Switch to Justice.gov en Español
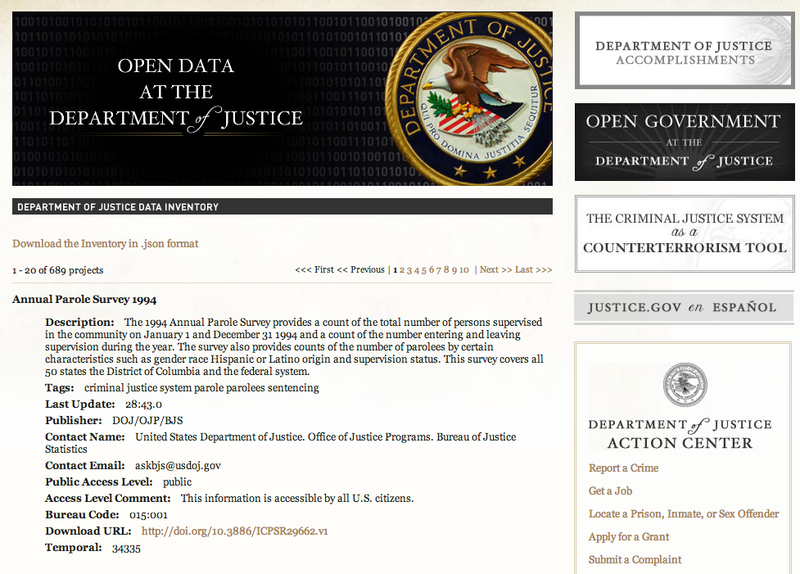 coord(684,307)
